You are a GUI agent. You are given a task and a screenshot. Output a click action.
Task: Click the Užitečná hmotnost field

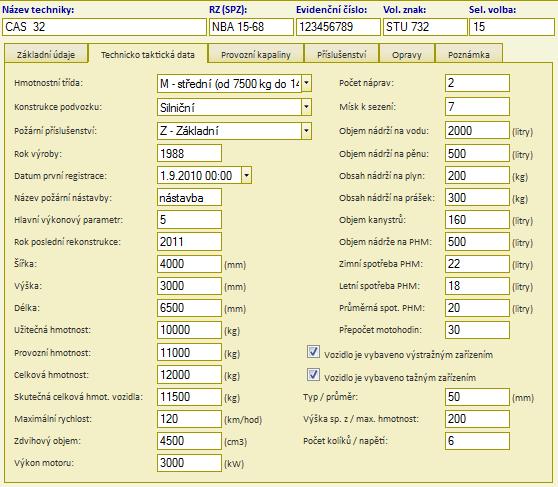(x=189, y=330)
